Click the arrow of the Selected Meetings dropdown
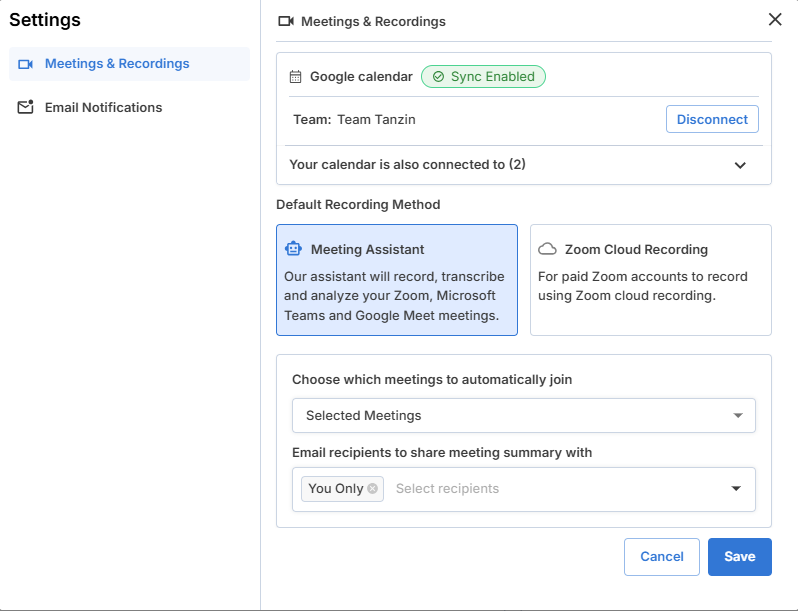 [737, 416]
